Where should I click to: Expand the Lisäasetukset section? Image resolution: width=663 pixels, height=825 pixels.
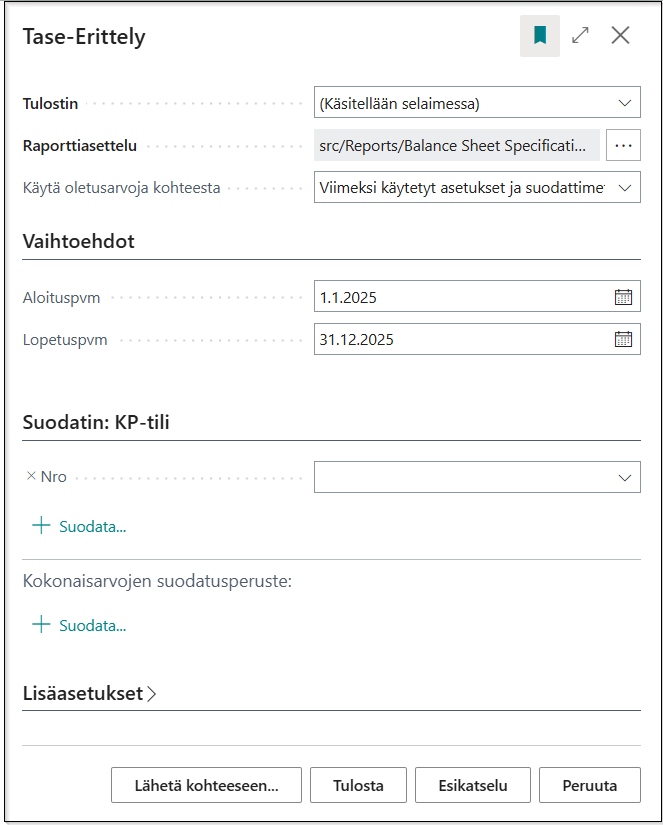click(89, 693)
